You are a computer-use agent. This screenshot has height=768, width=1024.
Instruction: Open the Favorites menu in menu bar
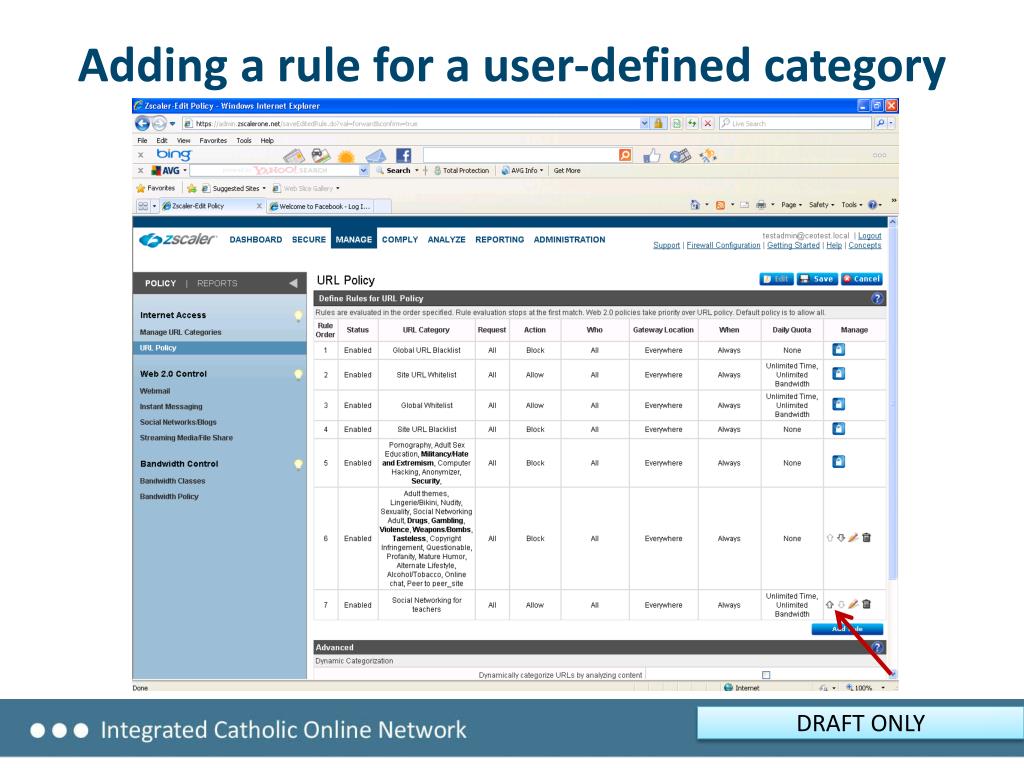213,140
